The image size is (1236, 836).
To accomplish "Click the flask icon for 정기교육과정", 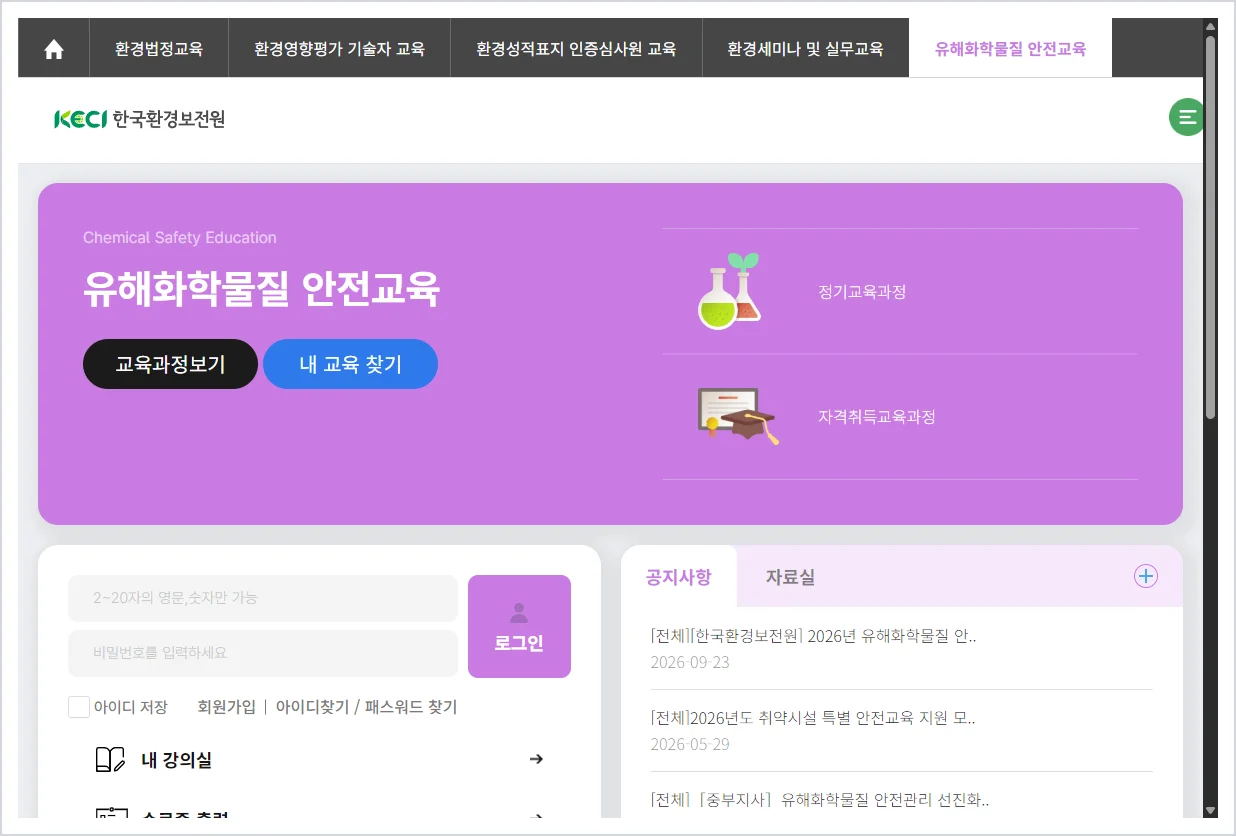I will point(730,291).
